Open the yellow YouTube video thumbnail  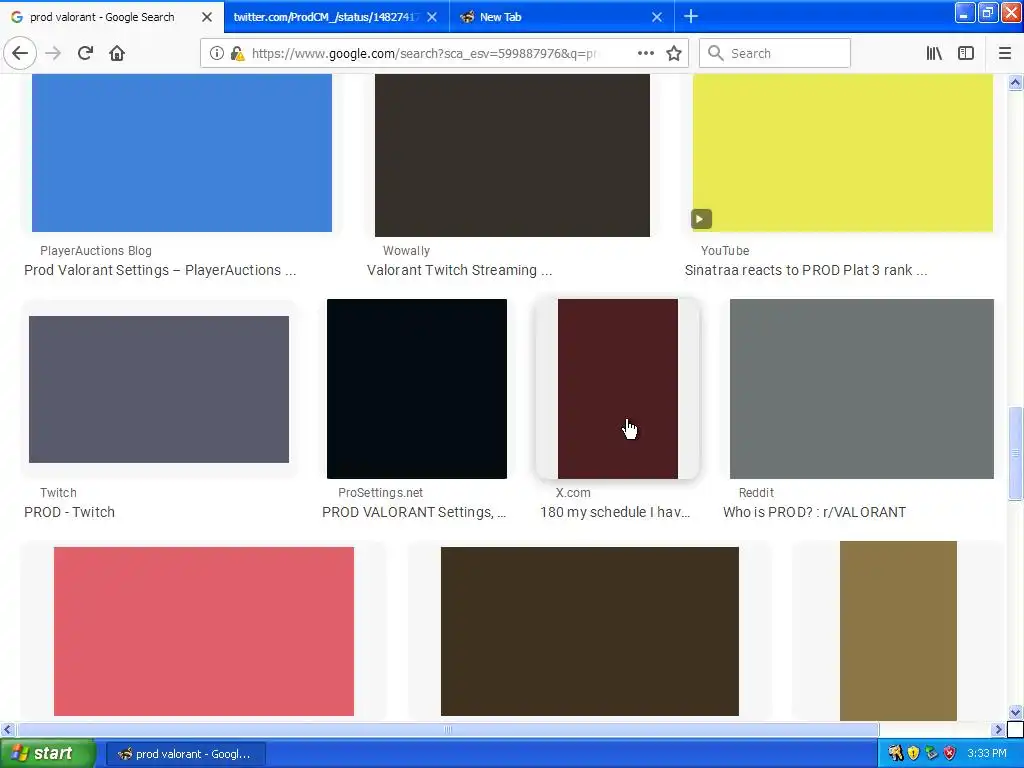[842, 153]
